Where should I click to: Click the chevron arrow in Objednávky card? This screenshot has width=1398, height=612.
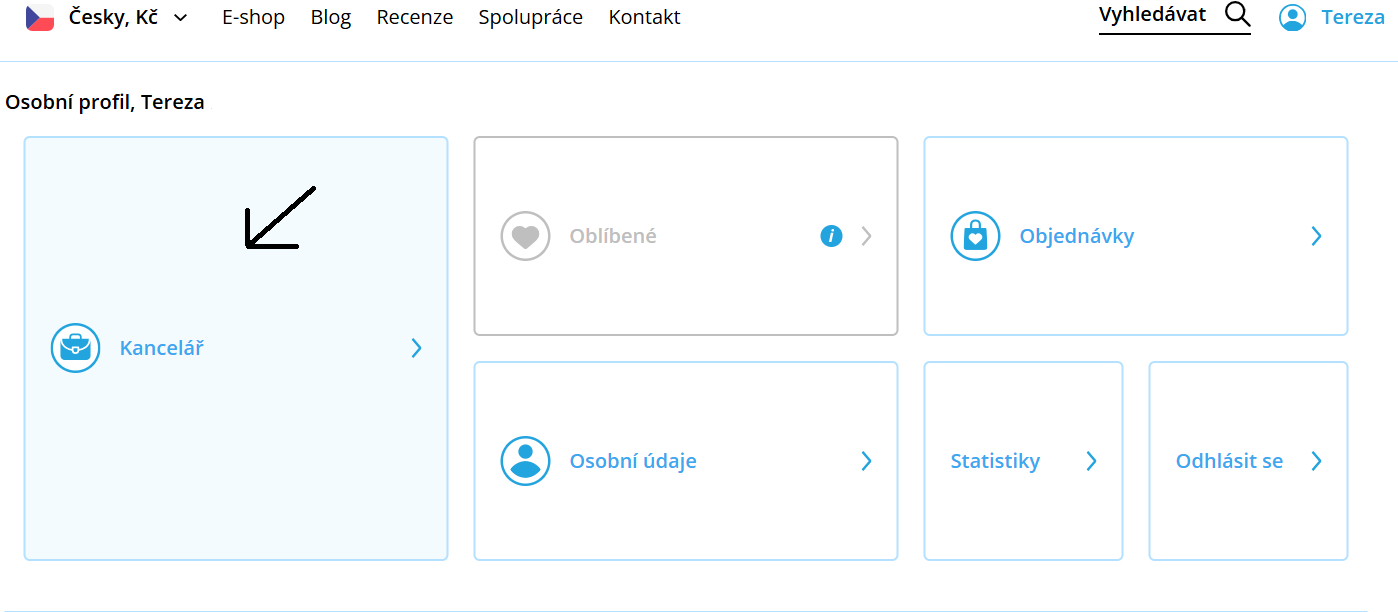tap(1316, 236)
